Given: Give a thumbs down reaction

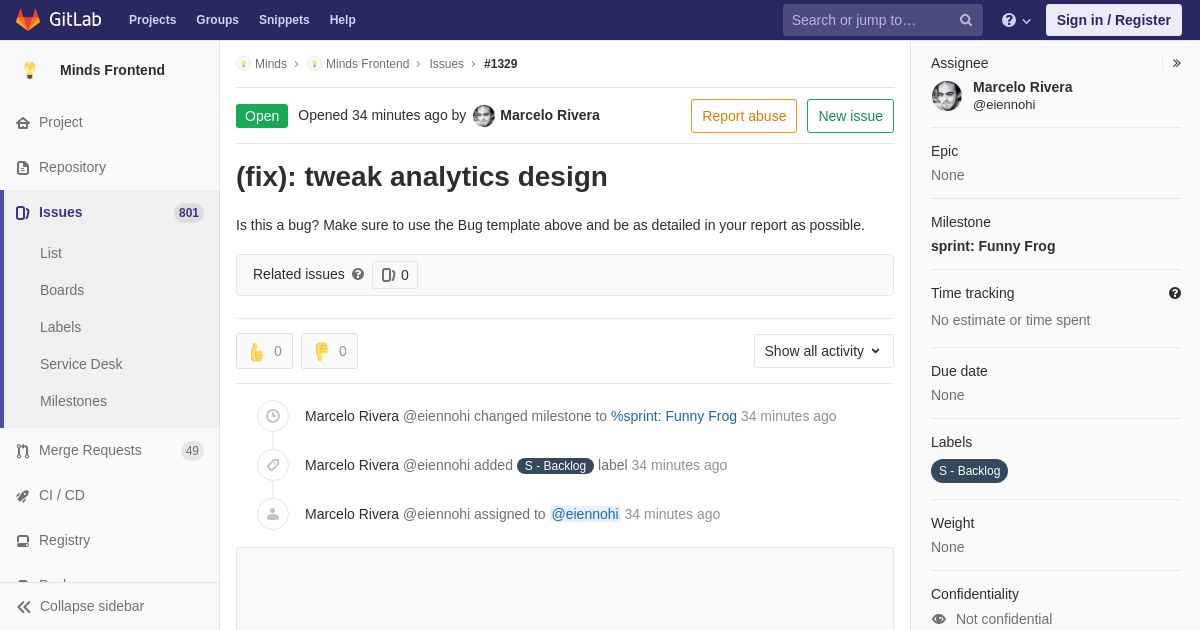Looking at the screenshot, I should click(329, 351).
